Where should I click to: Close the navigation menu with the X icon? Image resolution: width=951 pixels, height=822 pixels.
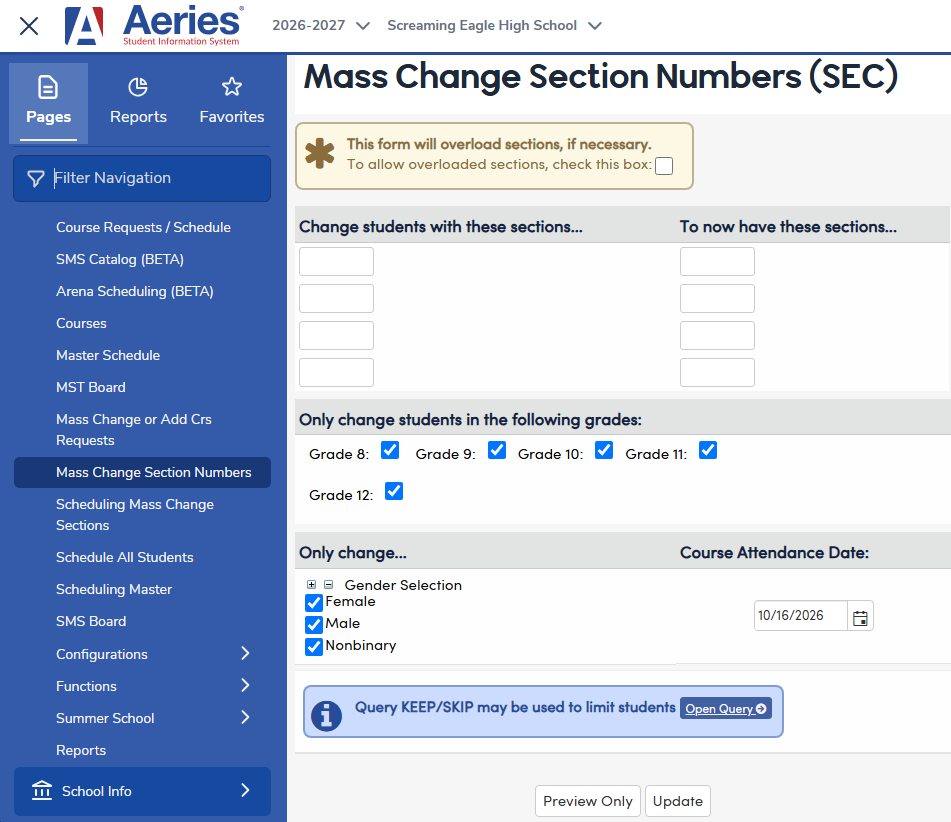tap(29, 26)
